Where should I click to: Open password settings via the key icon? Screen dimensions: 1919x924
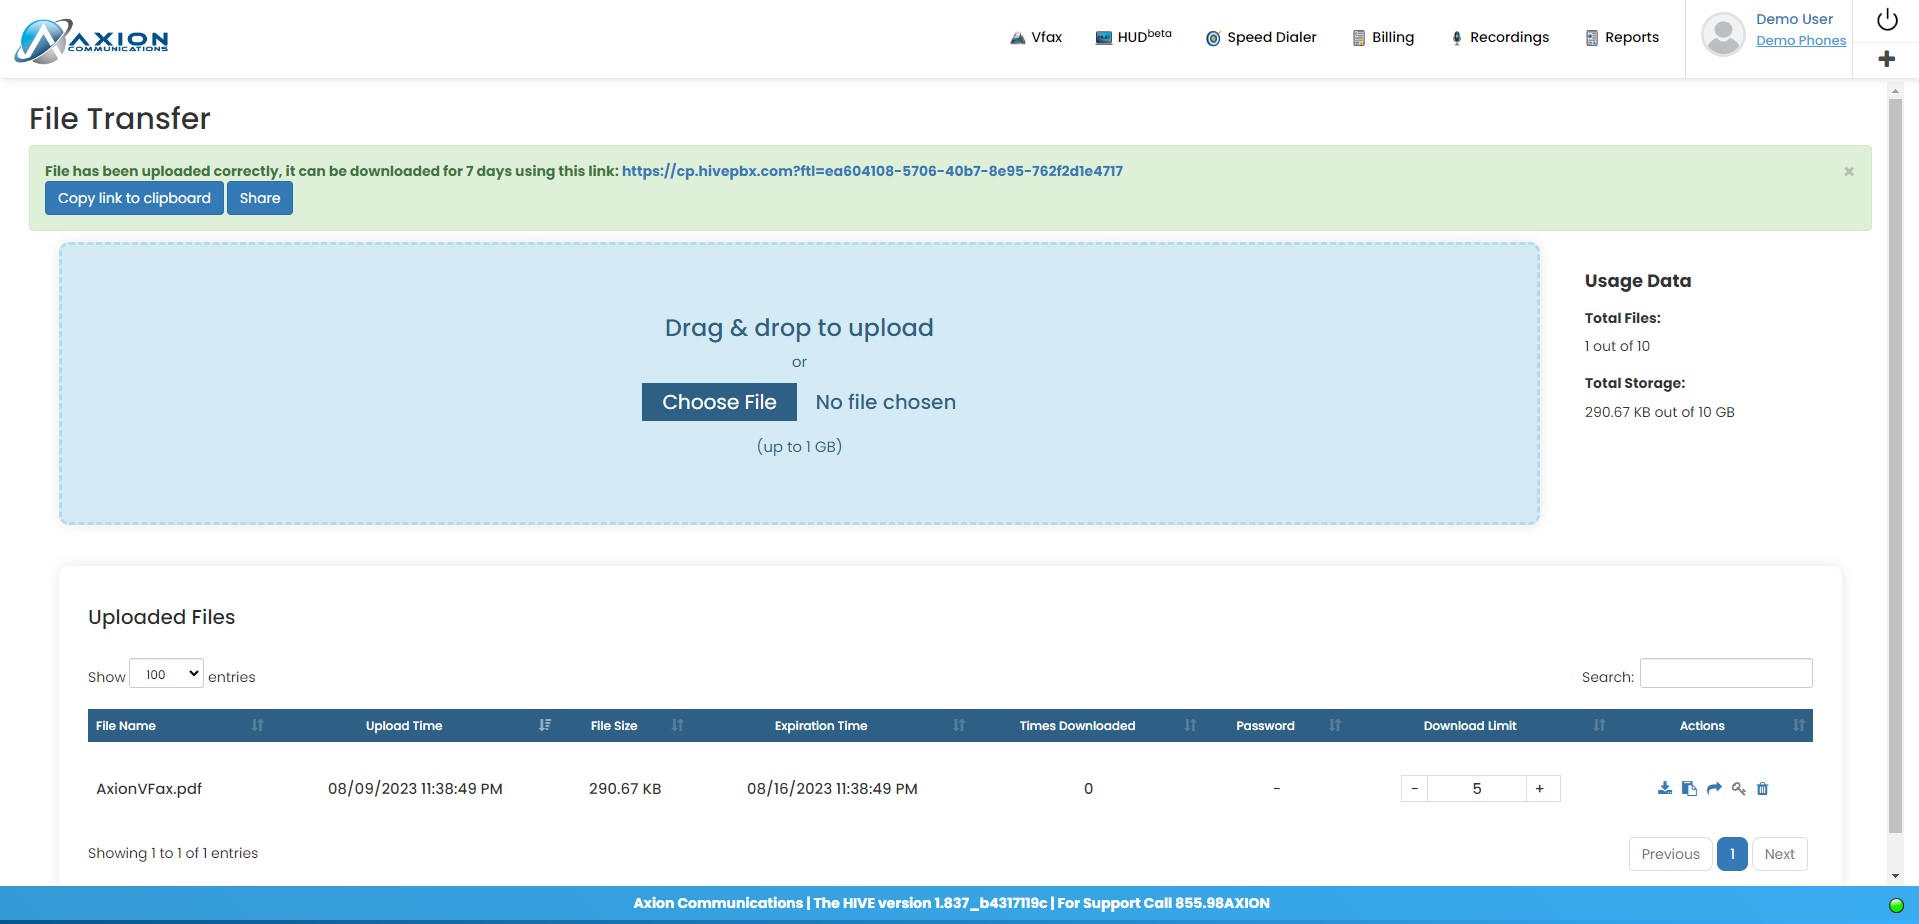(x=1739, y=788)
